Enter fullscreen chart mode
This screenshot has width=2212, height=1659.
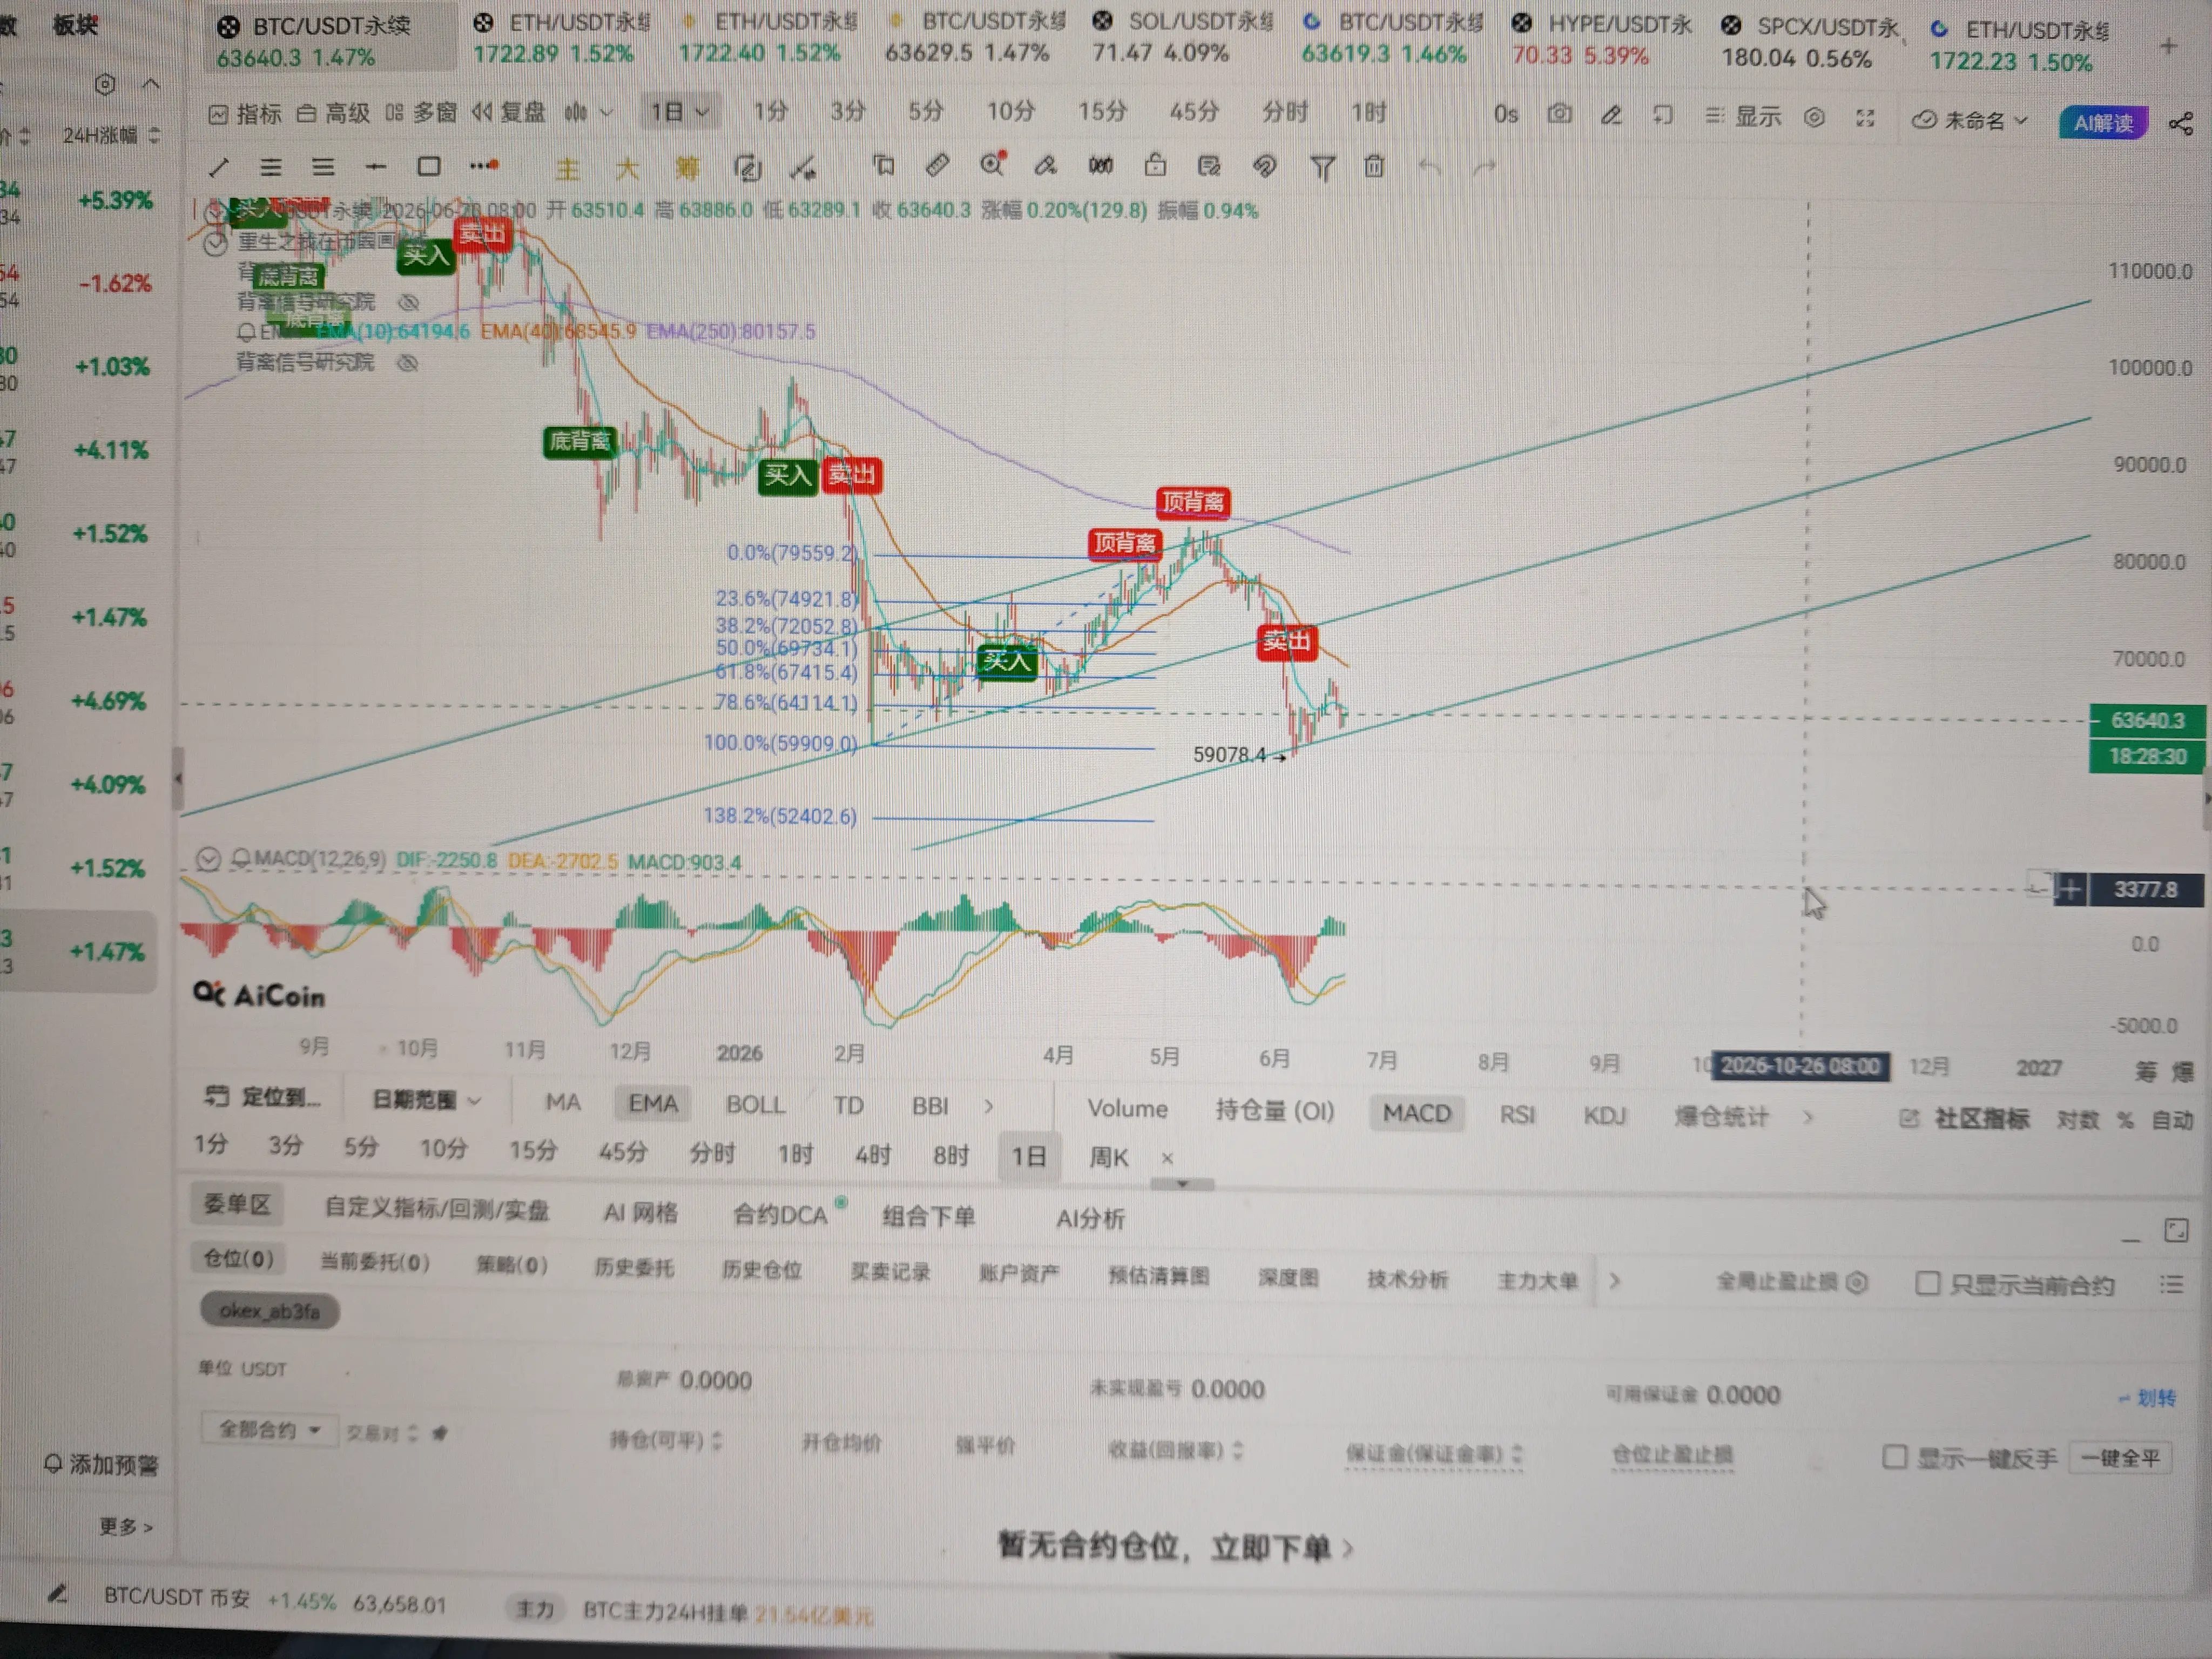1865,118
